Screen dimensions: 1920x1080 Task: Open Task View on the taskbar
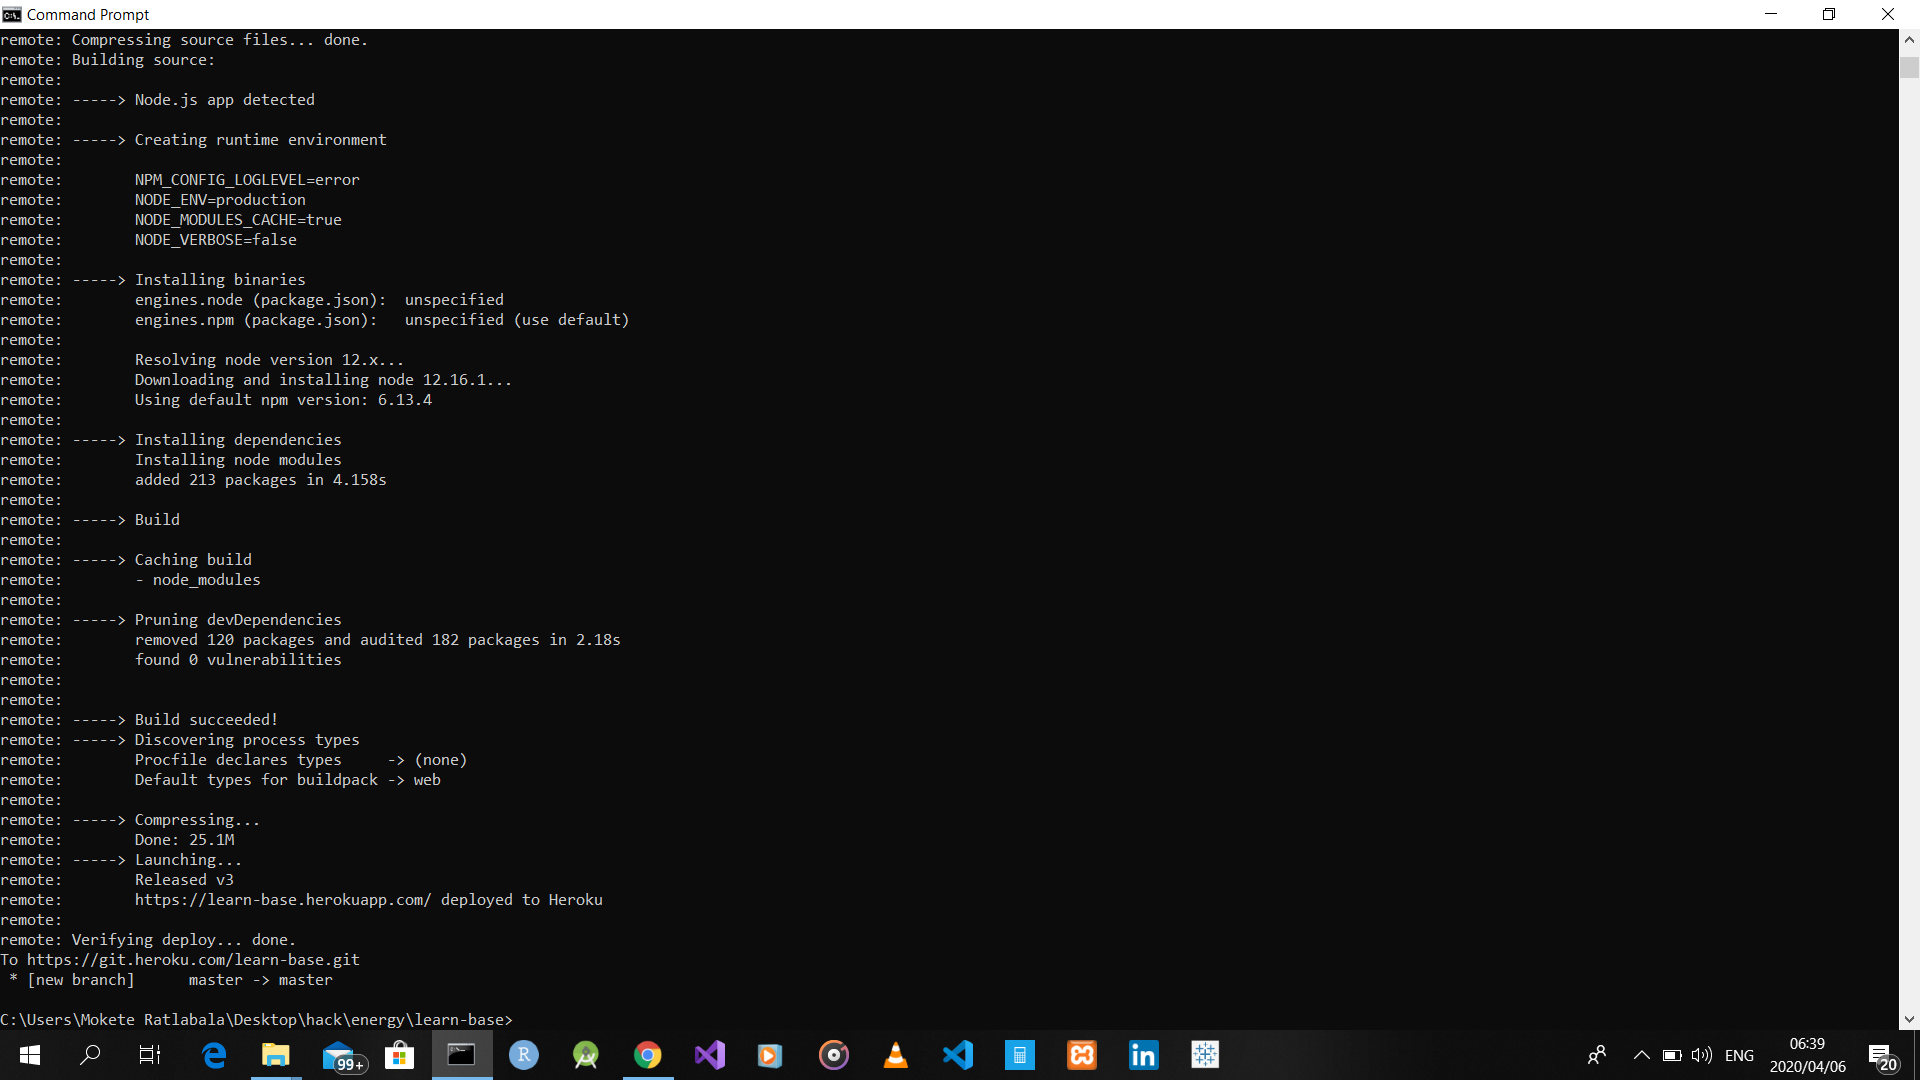[x=150, y=1055]
